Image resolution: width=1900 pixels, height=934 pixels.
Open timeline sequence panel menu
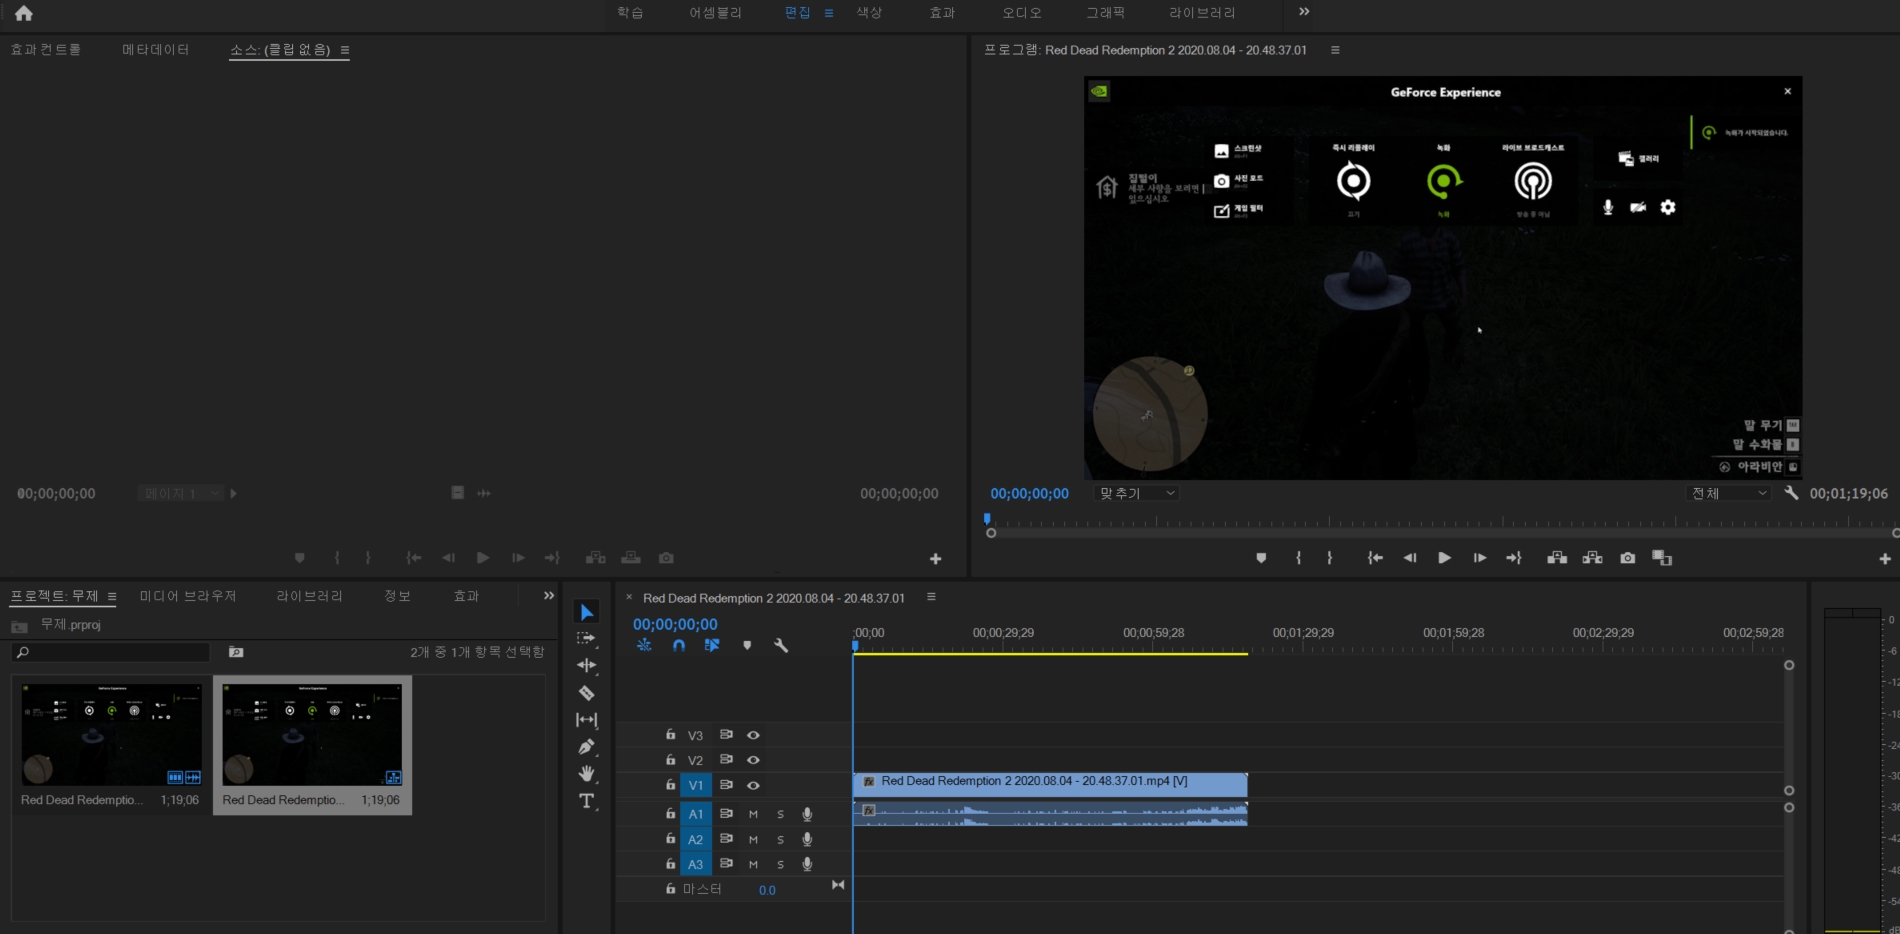[931, 597]
